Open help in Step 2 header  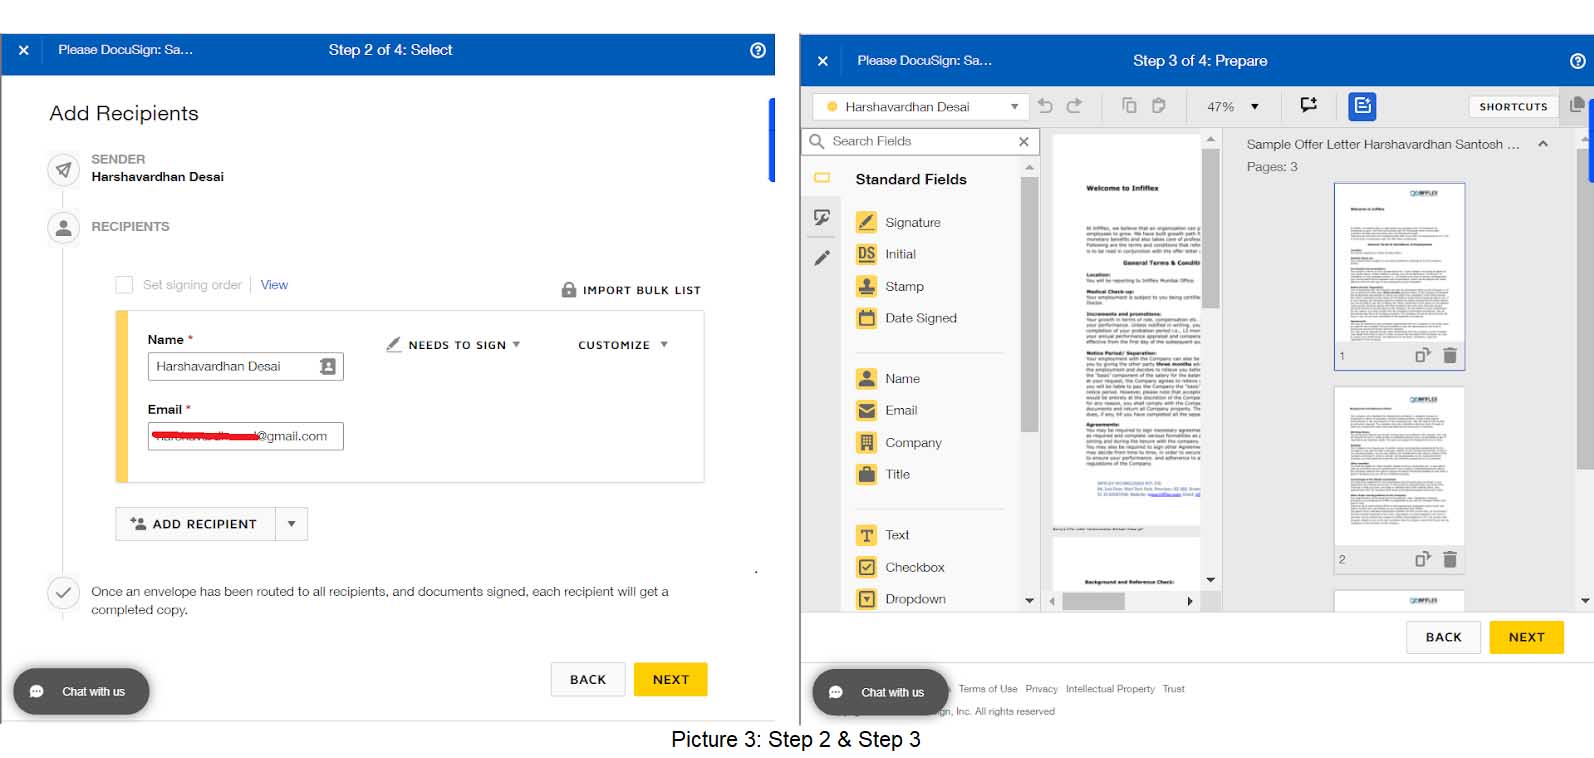click(x=758, y=50)
